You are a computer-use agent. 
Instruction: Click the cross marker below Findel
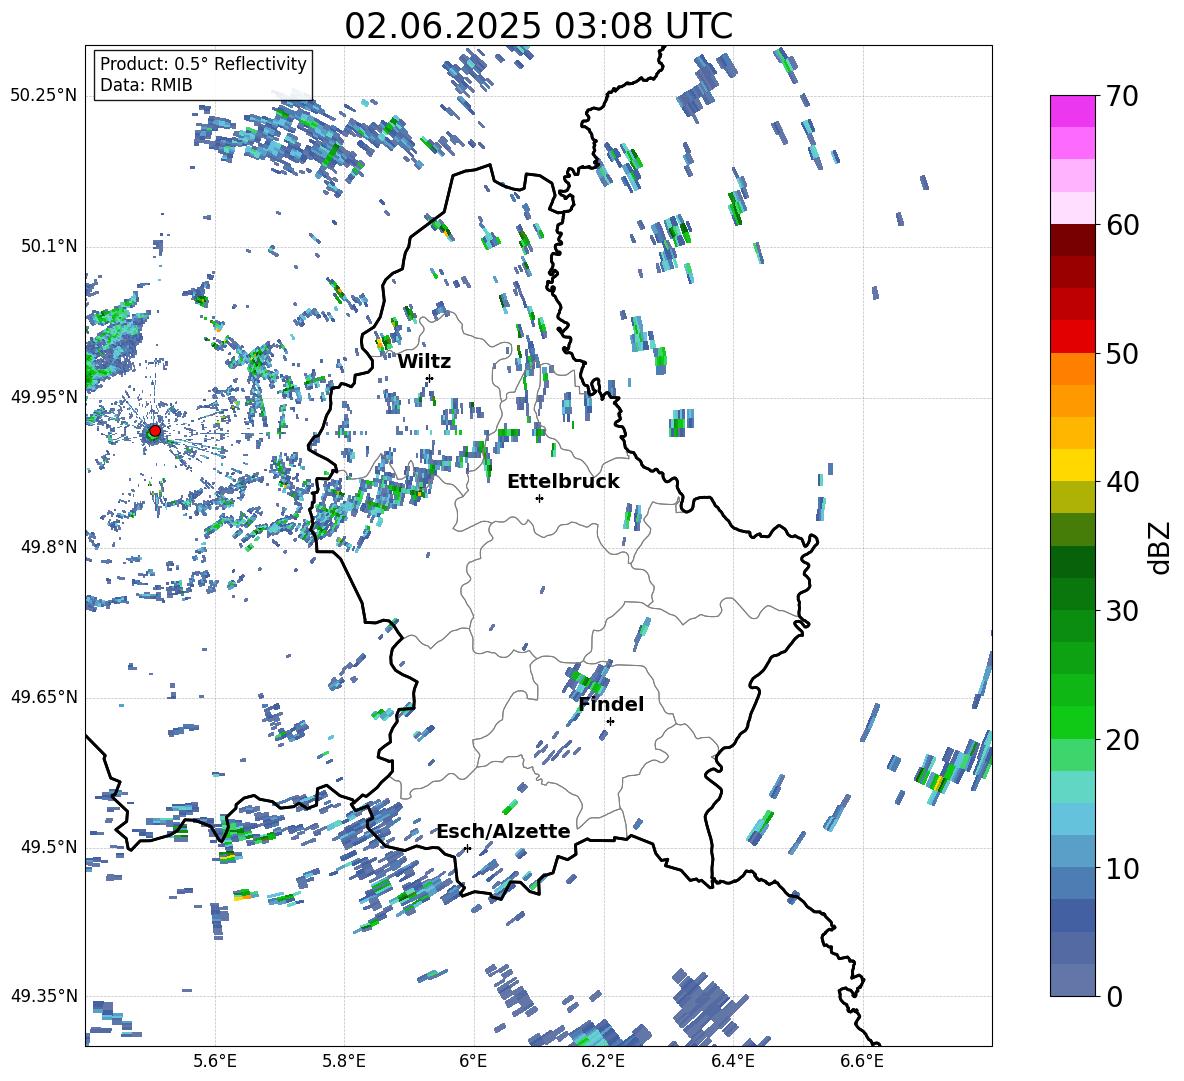coord(610,722)
